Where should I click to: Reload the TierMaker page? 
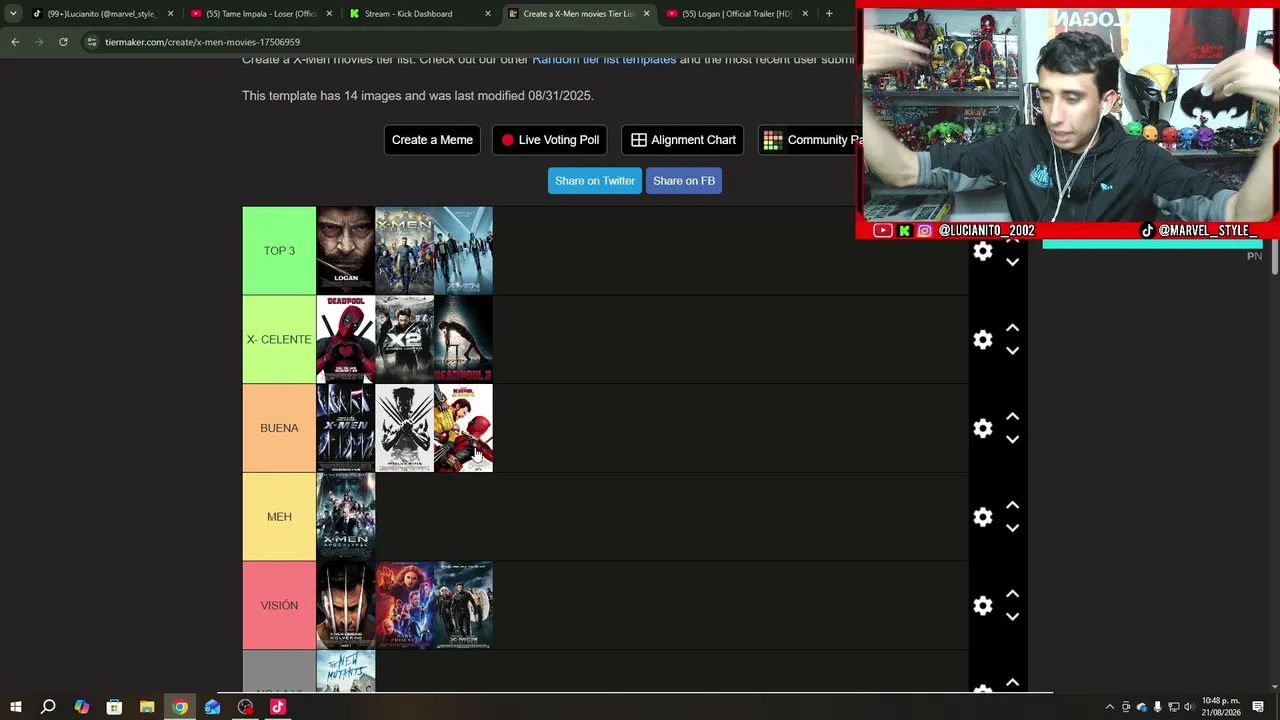pos(63,42)
